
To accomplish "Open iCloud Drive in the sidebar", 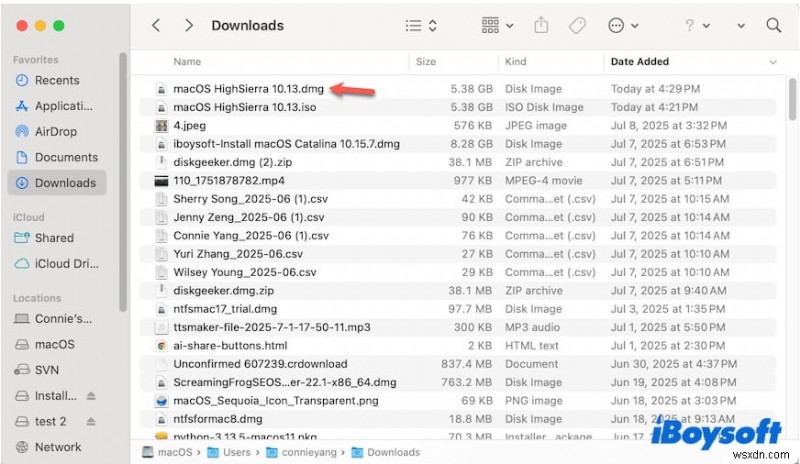I will tap(57, 263).
